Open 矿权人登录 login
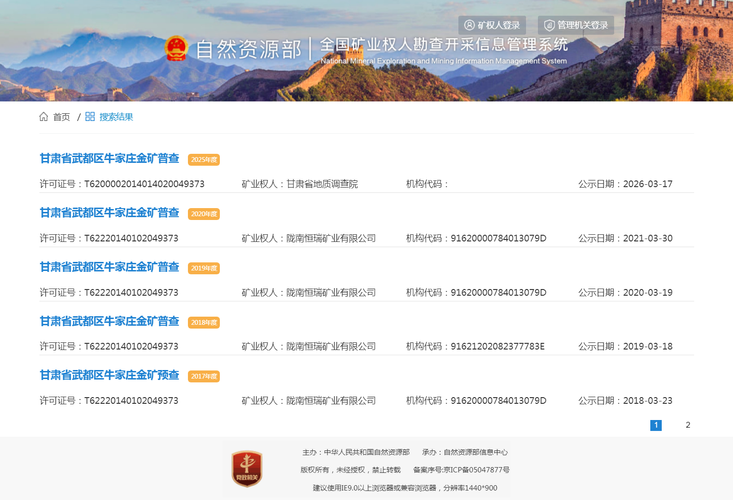 point(492,25)
